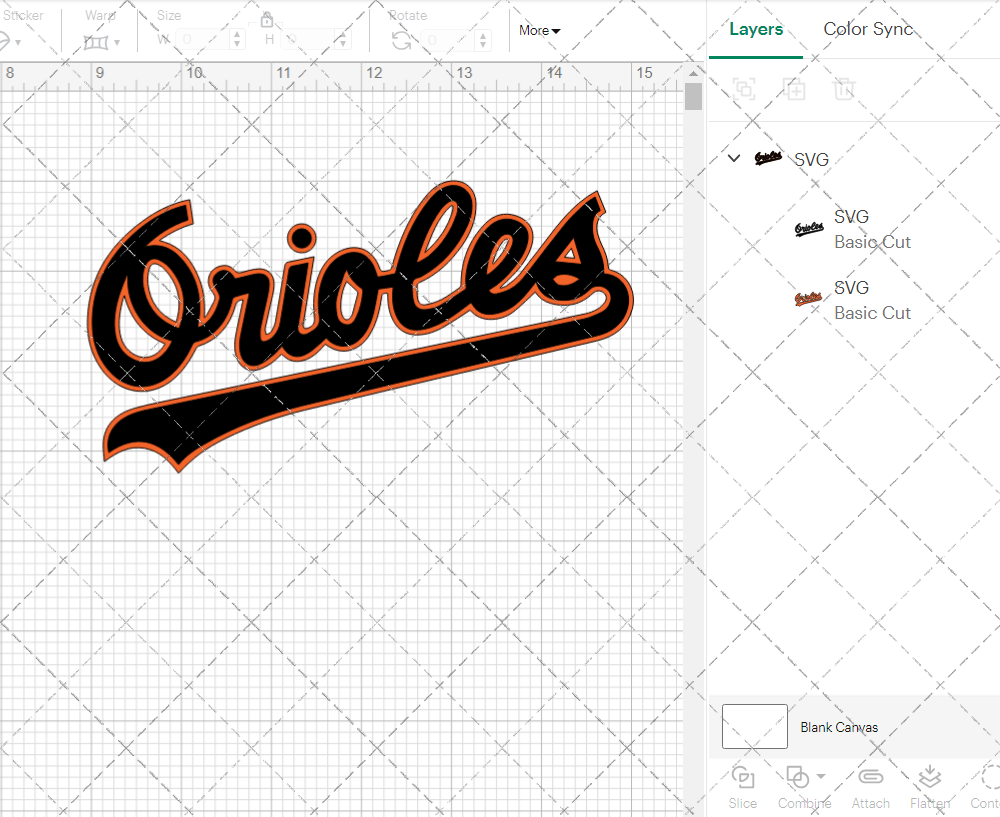Click the Rotate icon in toolbar

[x=401, y=40]
